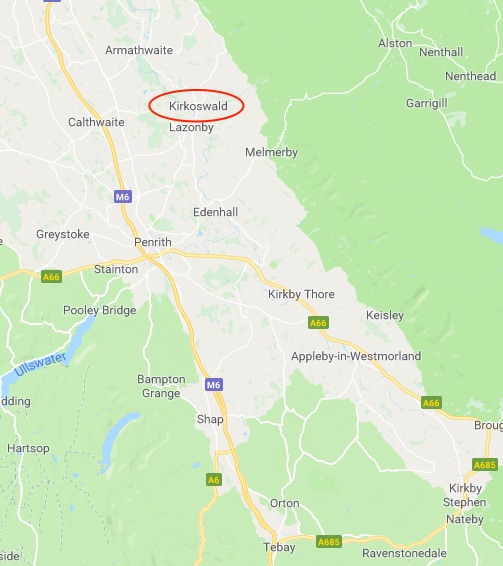Click the M6 road shield near Penrith
The width and height of the screenshot is (503, 566).
[123, 197]
